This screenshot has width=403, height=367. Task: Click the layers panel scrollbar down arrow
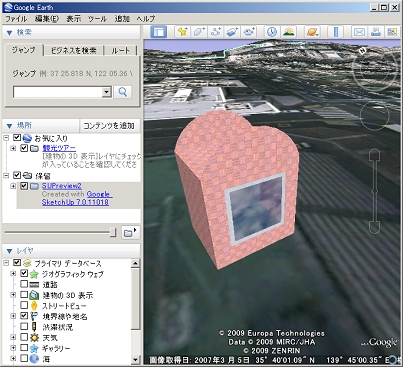pos(135,360)
